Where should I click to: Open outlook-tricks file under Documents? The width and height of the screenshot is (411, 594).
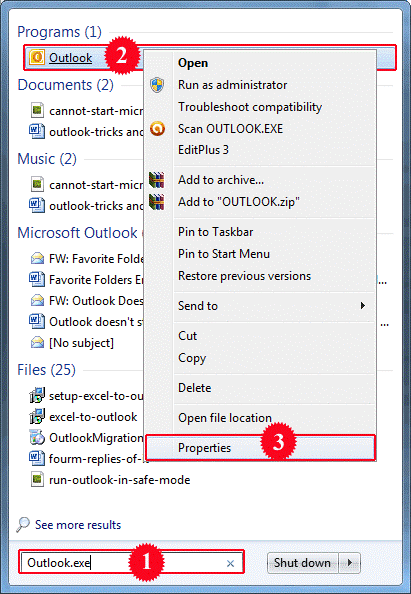click(x=87, y=132)
